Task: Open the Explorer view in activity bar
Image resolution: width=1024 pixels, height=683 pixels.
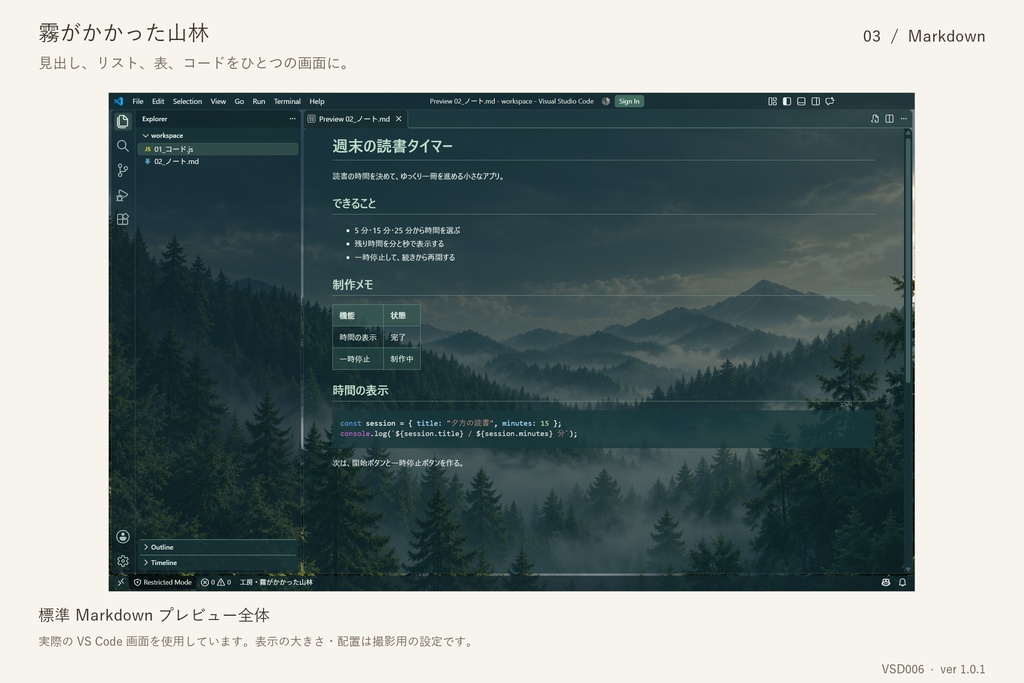Action: click(x=122, y=121)
